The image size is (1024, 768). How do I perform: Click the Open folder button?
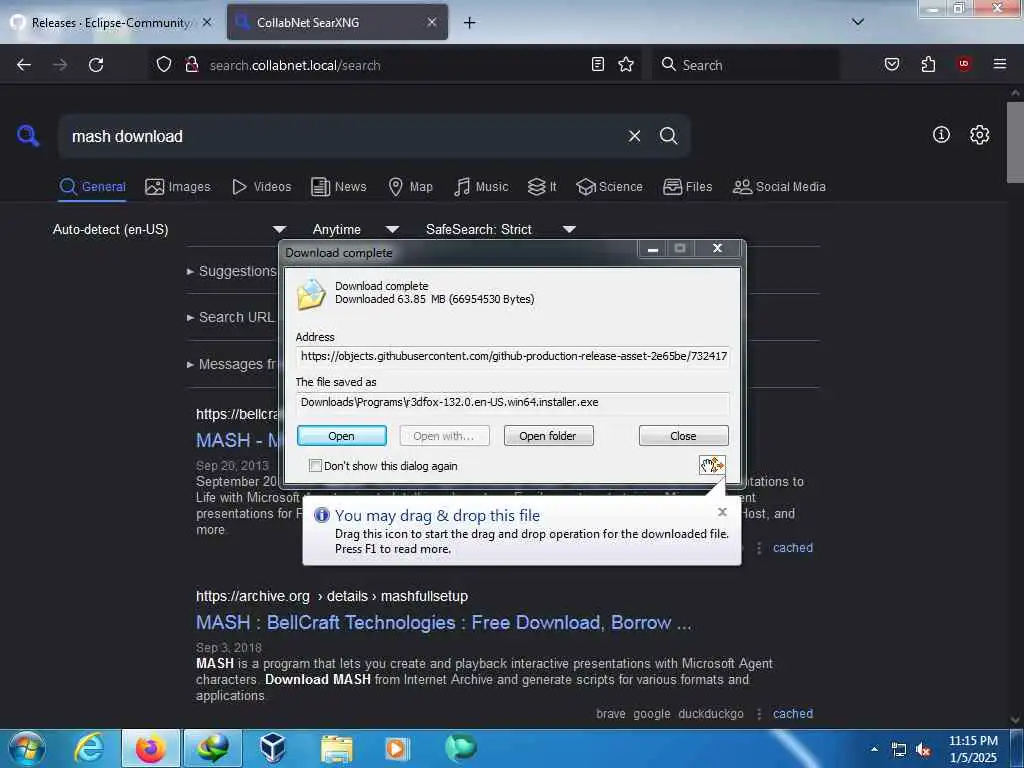pos(548,436)
